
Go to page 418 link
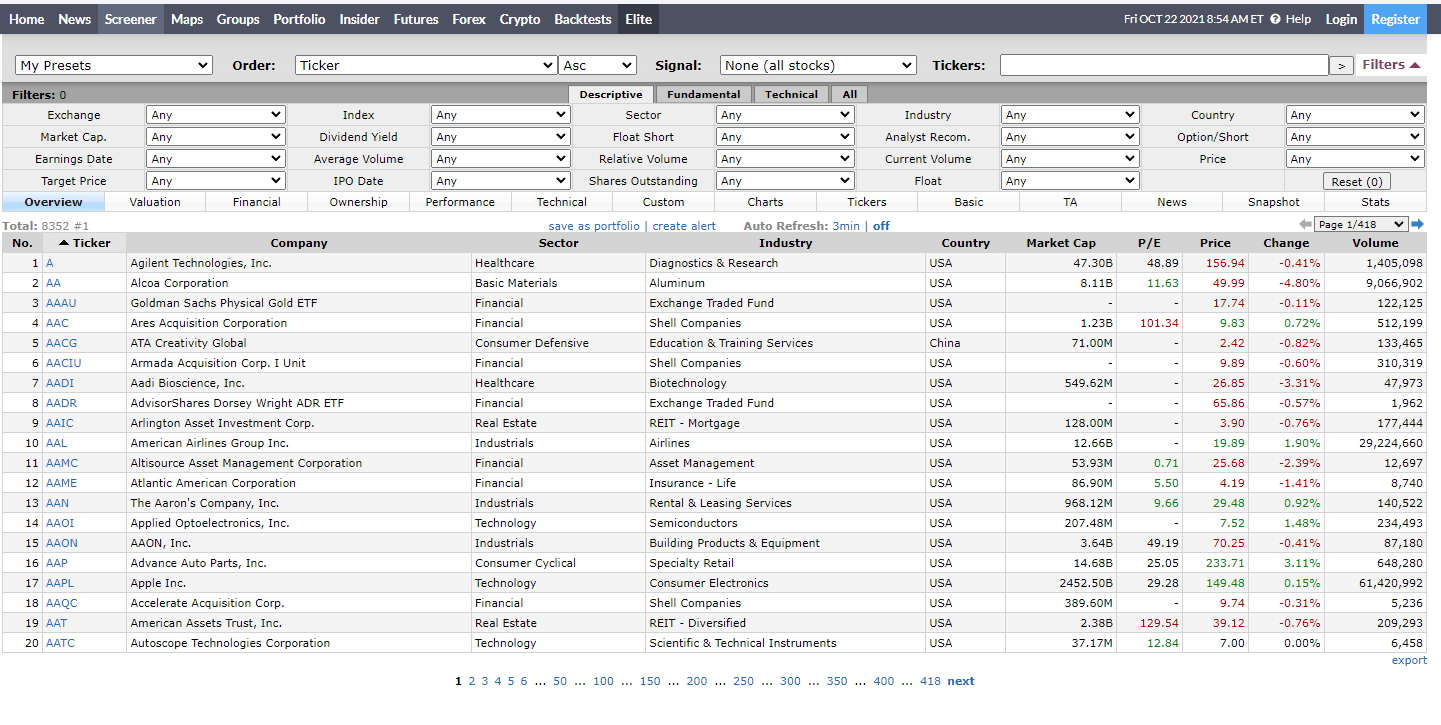pos(930,681)
